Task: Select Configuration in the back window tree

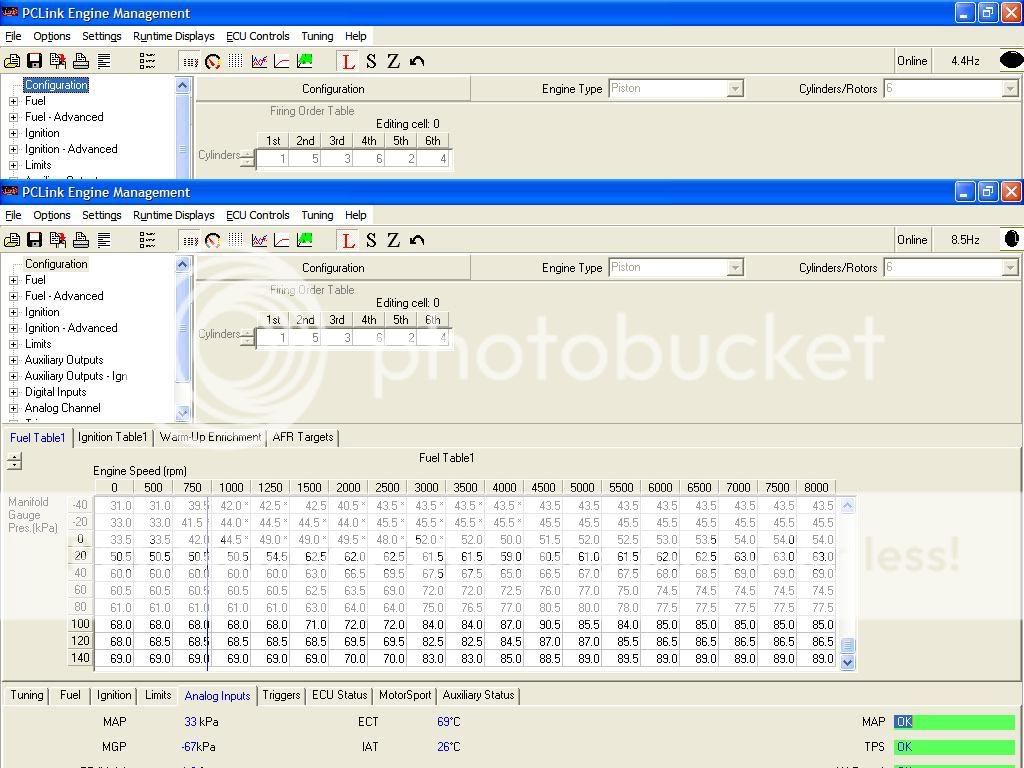Action: (56, 85)
